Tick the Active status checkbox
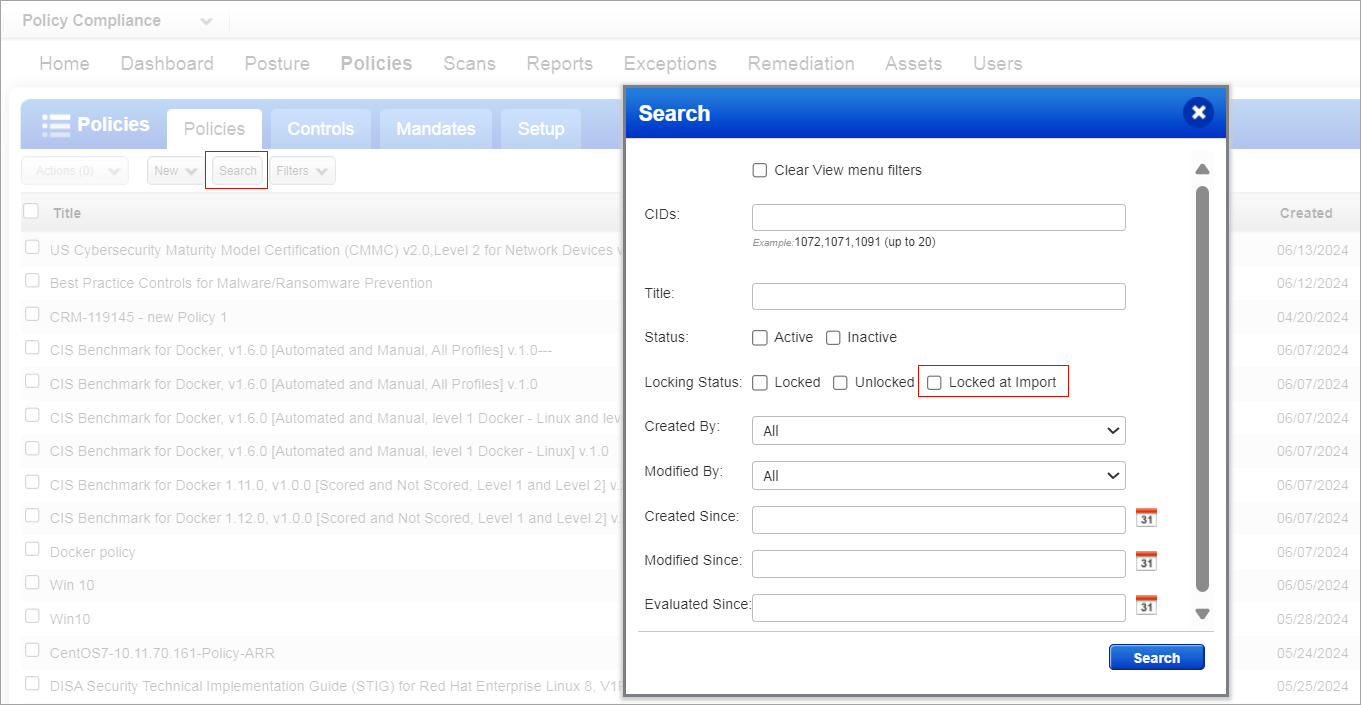The width and height of the screenshot is (1361, 705). pyautogui.click(x=760, y=338)
